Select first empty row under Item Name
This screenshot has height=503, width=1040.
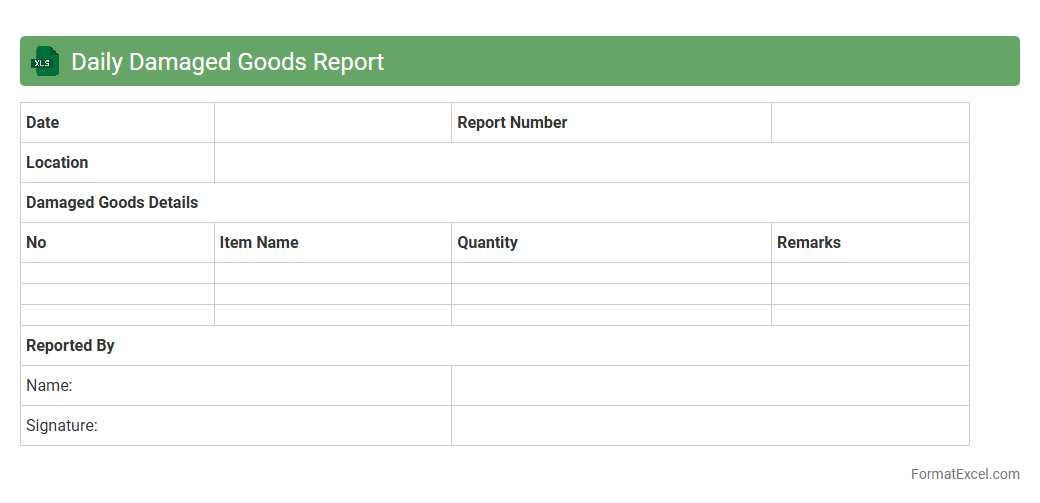pos(332,273)
